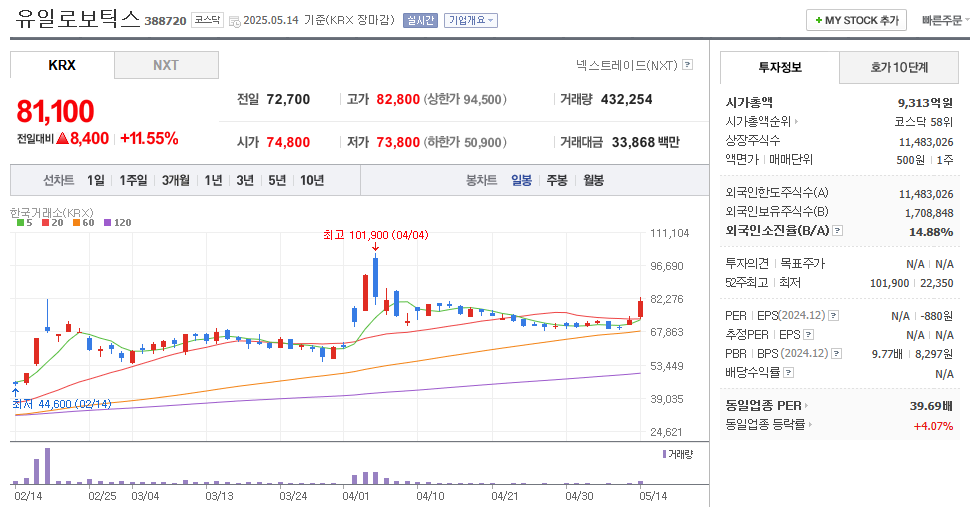The width and height of the screenshot is (975, 507).
Task: Follow the 동일업종 등락률 arrow link
Action: point(810,425)
